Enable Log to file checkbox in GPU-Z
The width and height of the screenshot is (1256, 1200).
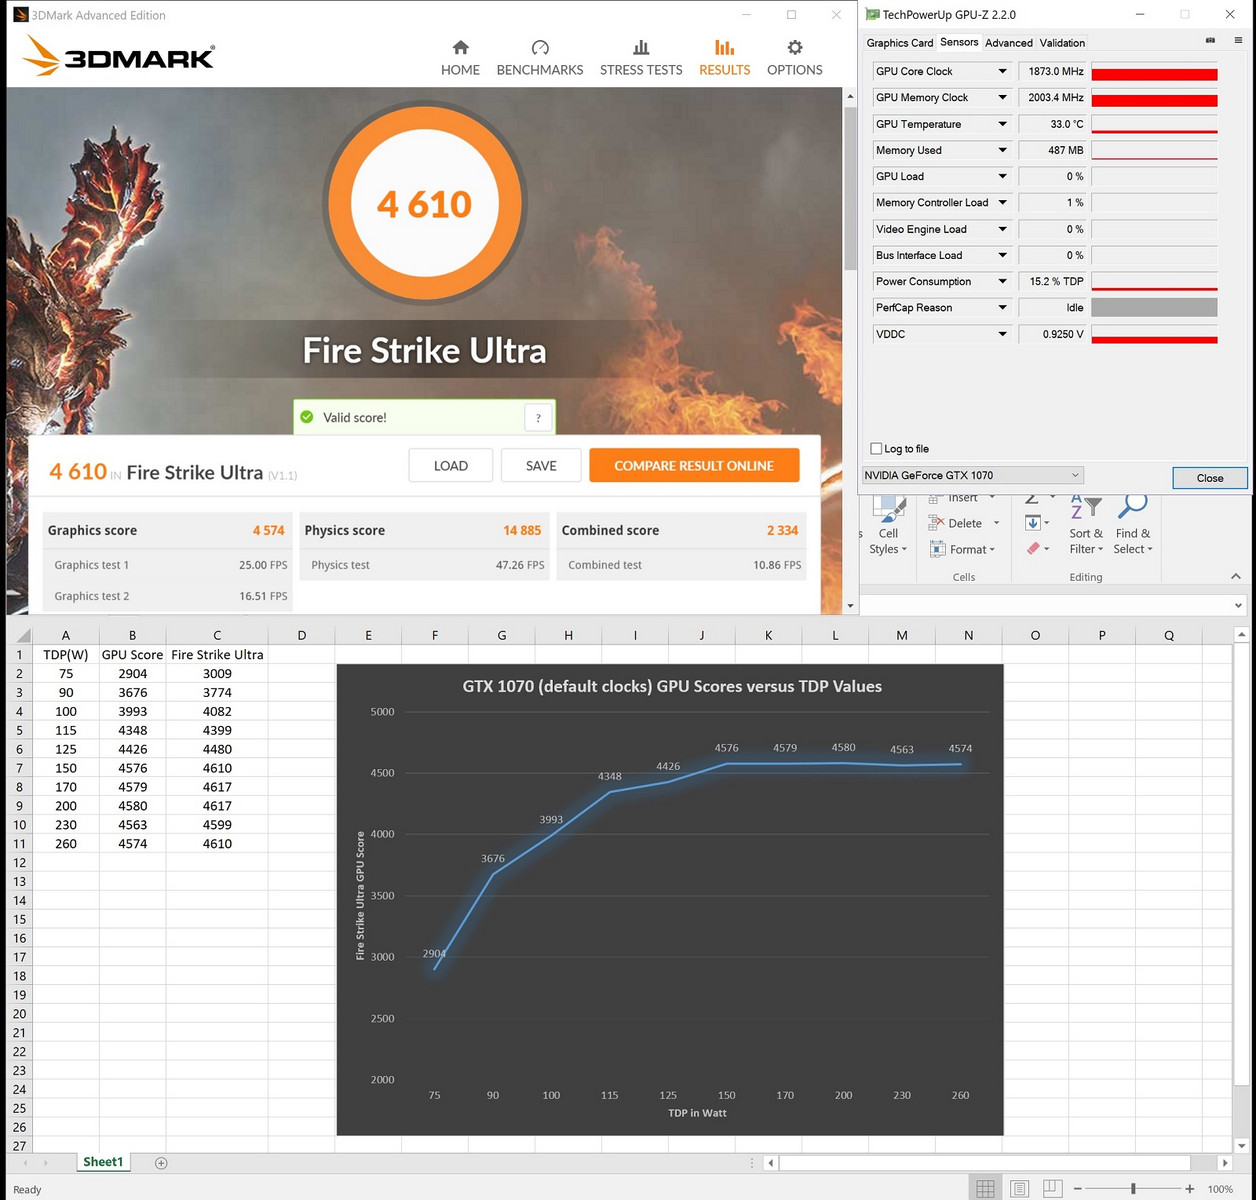coord(876,449)
